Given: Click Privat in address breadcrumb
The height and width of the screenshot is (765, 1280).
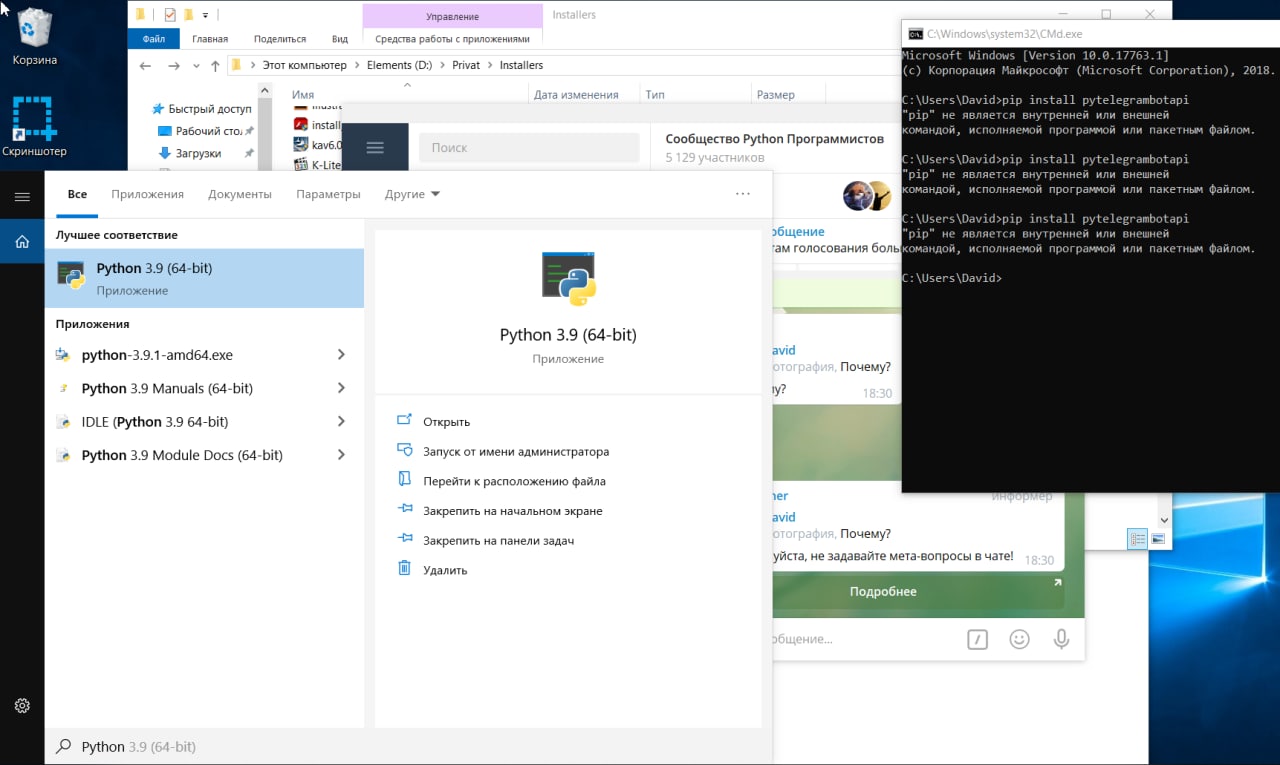Looking at the screenshot, I should (465, 65).
